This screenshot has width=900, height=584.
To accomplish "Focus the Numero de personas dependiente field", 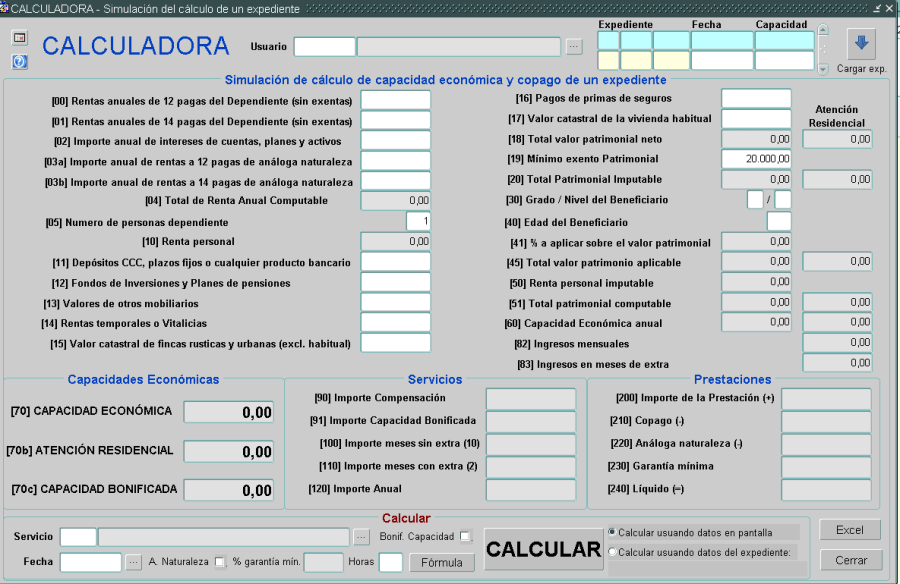I will (x=418, y=221).
